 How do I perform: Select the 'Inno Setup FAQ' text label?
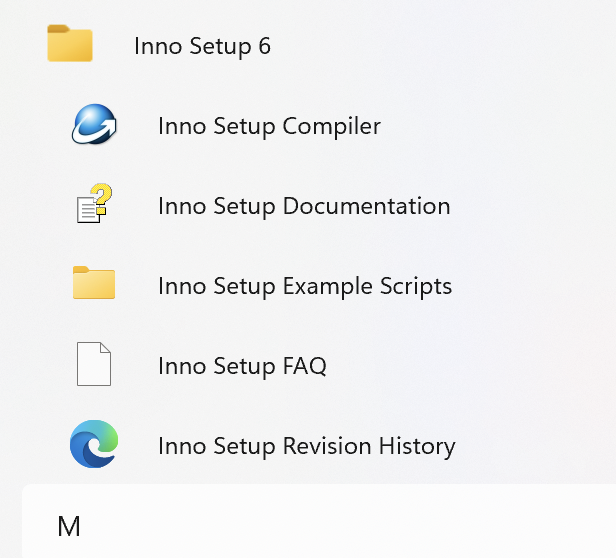point(242,367)
